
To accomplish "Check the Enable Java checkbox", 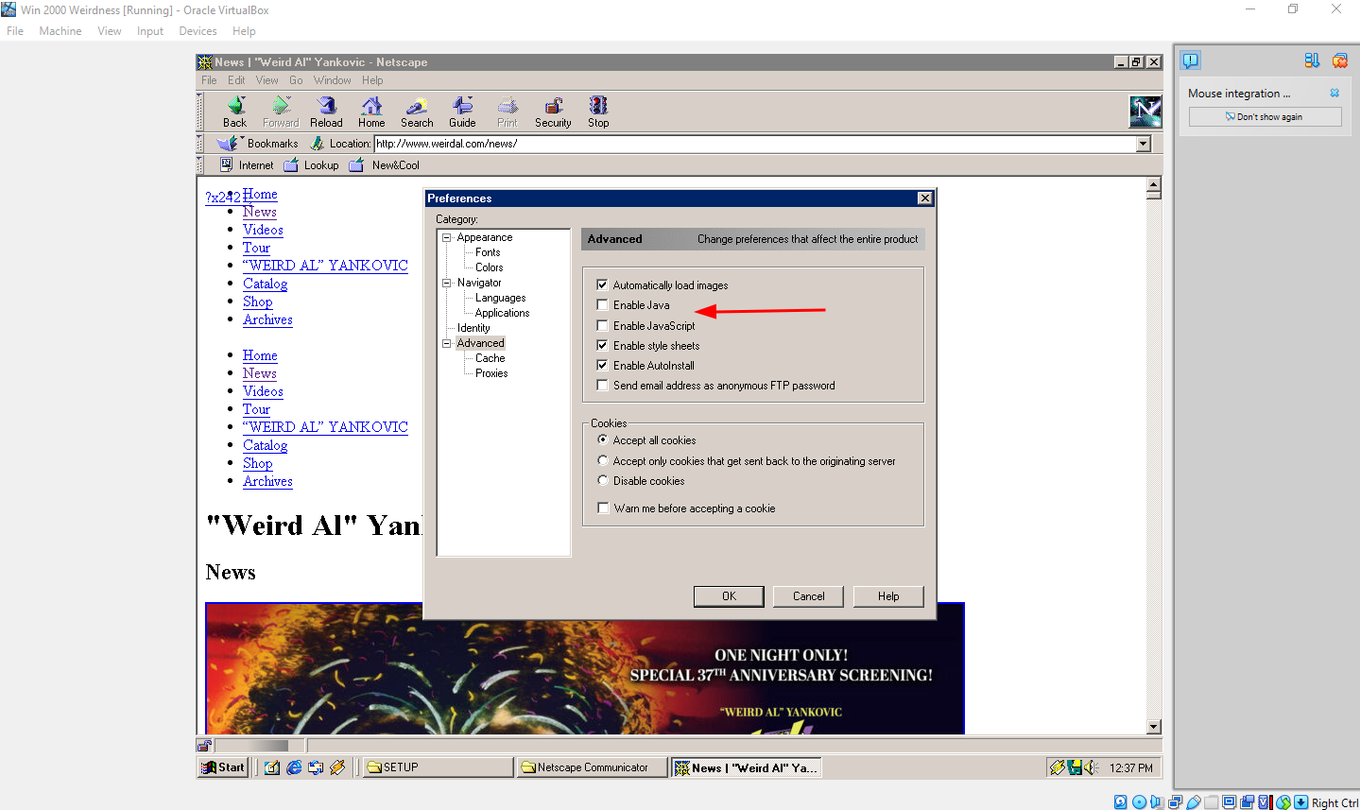I will coord(602,305).
